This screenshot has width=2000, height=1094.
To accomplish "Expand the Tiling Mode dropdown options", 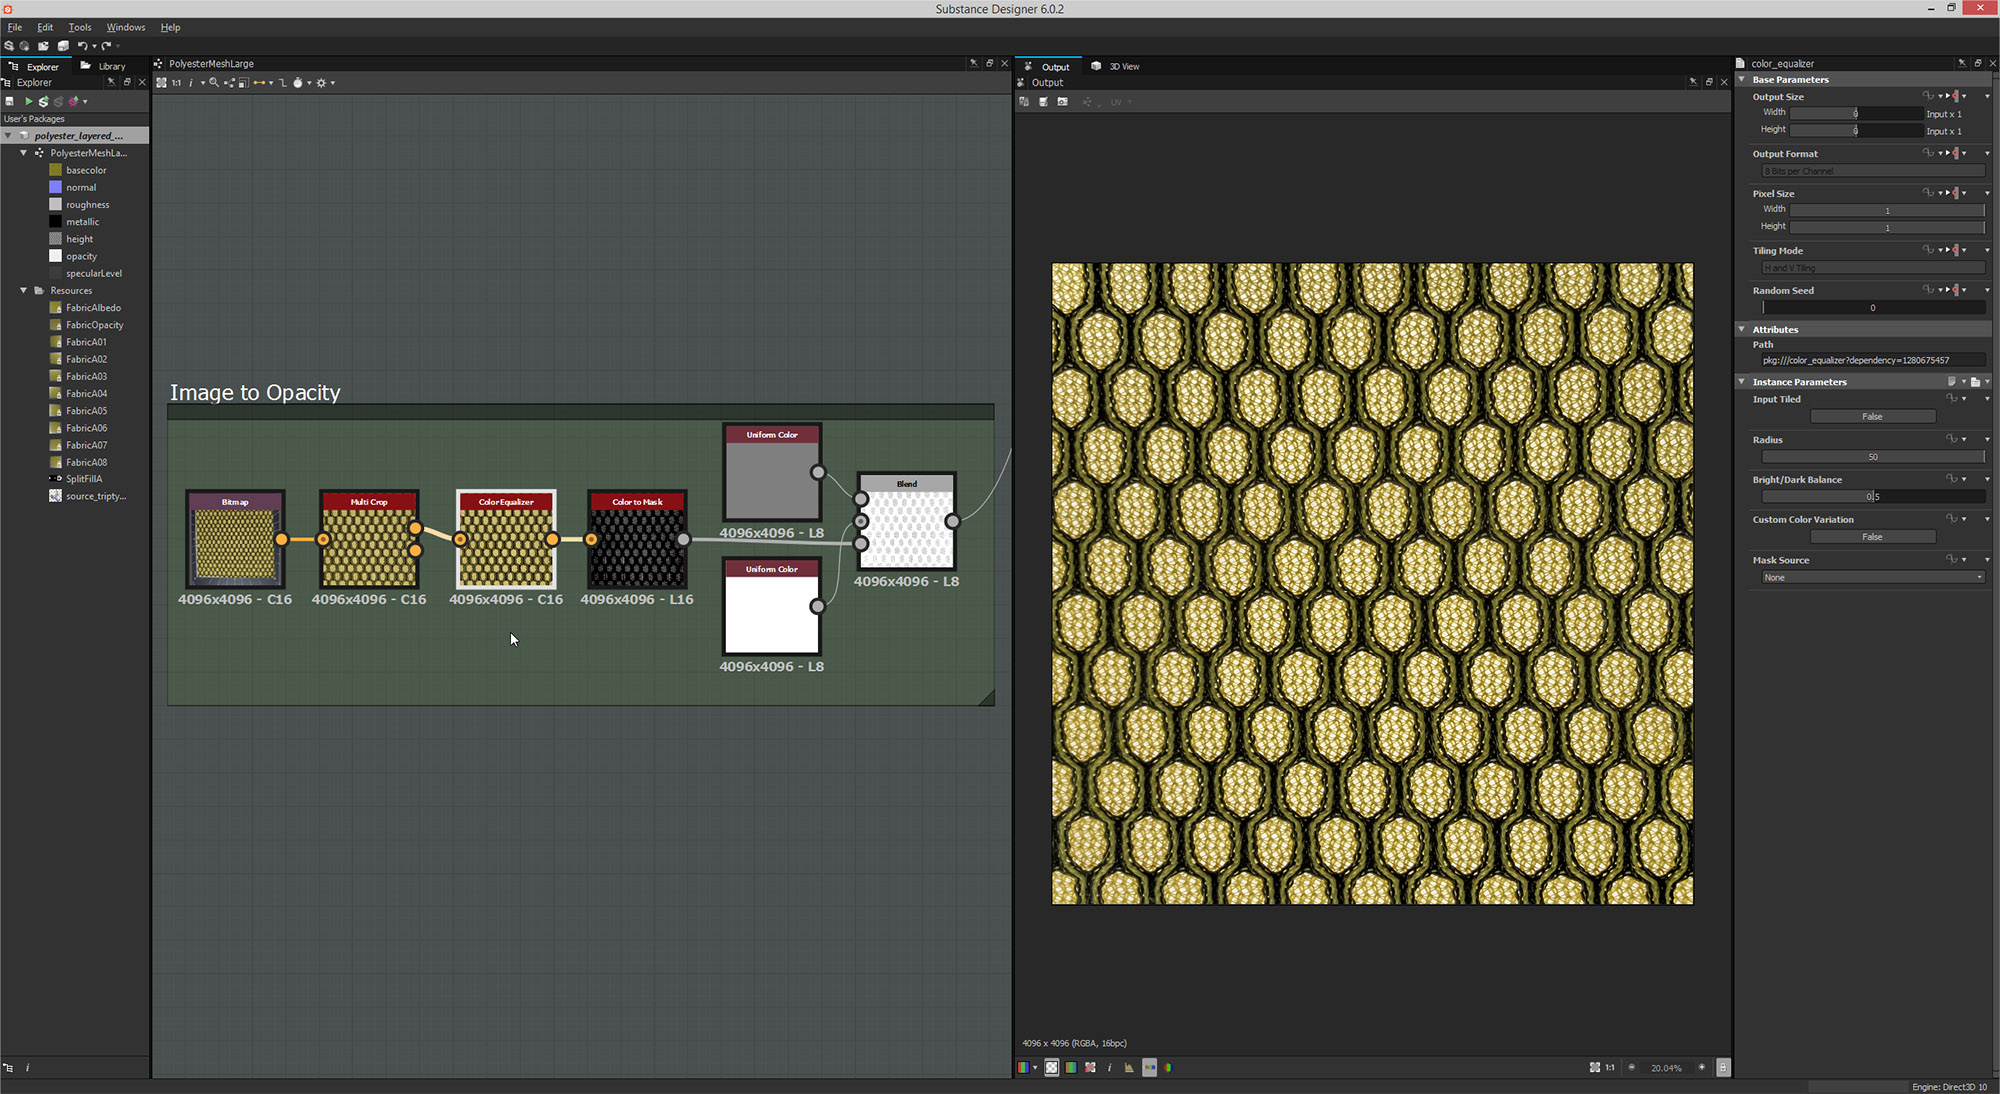I will point(1872,267).
